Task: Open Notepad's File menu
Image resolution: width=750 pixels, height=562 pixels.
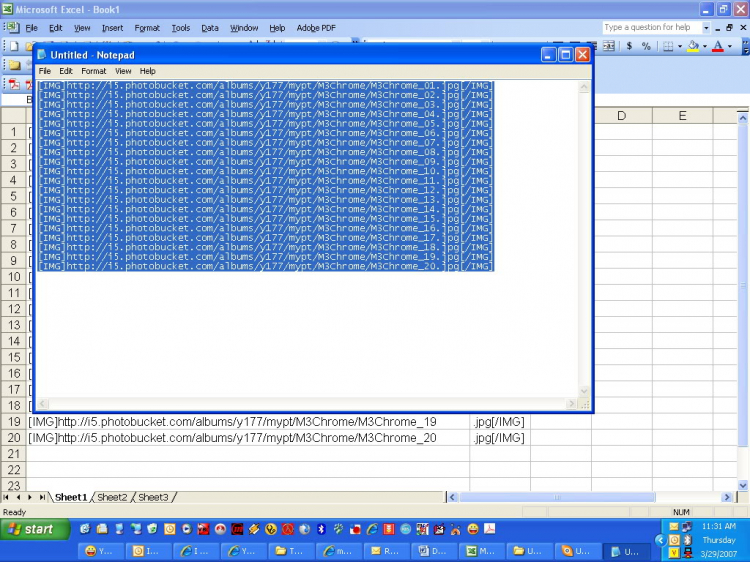Action: 44,71
